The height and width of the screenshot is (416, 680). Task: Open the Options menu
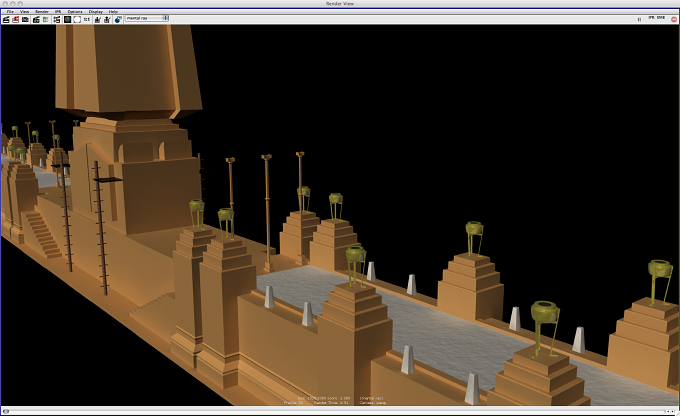75,12
